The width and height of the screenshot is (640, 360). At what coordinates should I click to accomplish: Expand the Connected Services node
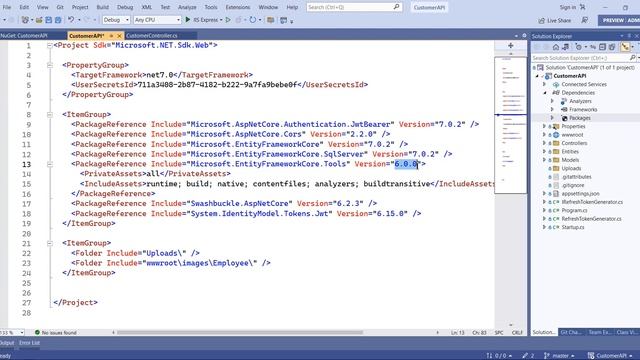544,84
